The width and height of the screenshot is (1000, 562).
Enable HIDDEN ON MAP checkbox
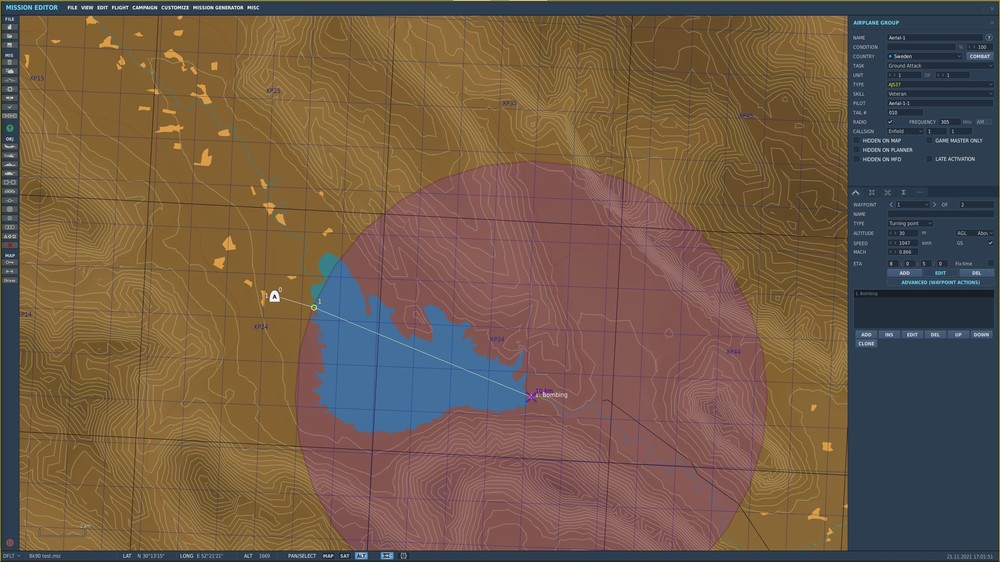click(x=857, y=140)
